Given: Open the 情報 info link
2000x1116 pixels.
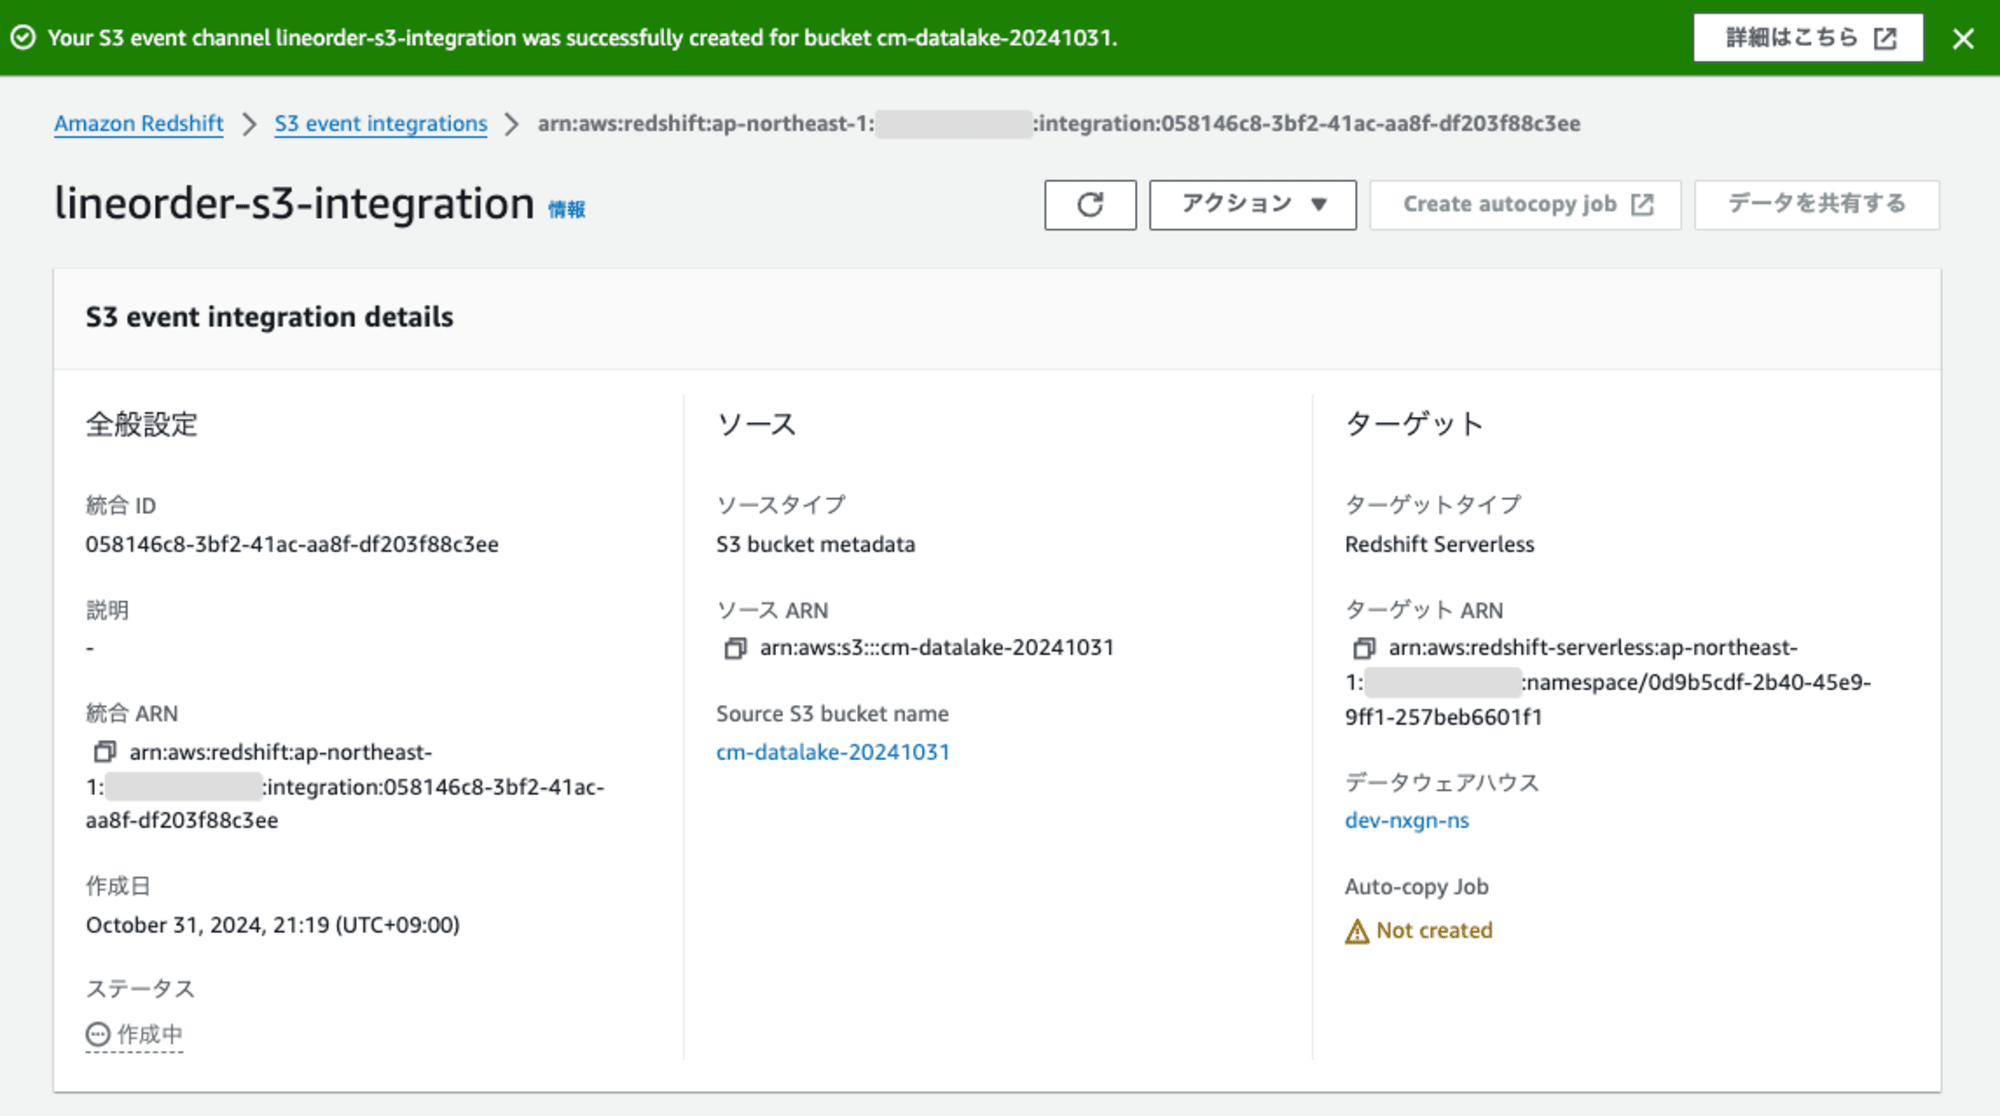Looking at the screenshot, I should pos(566,209).
